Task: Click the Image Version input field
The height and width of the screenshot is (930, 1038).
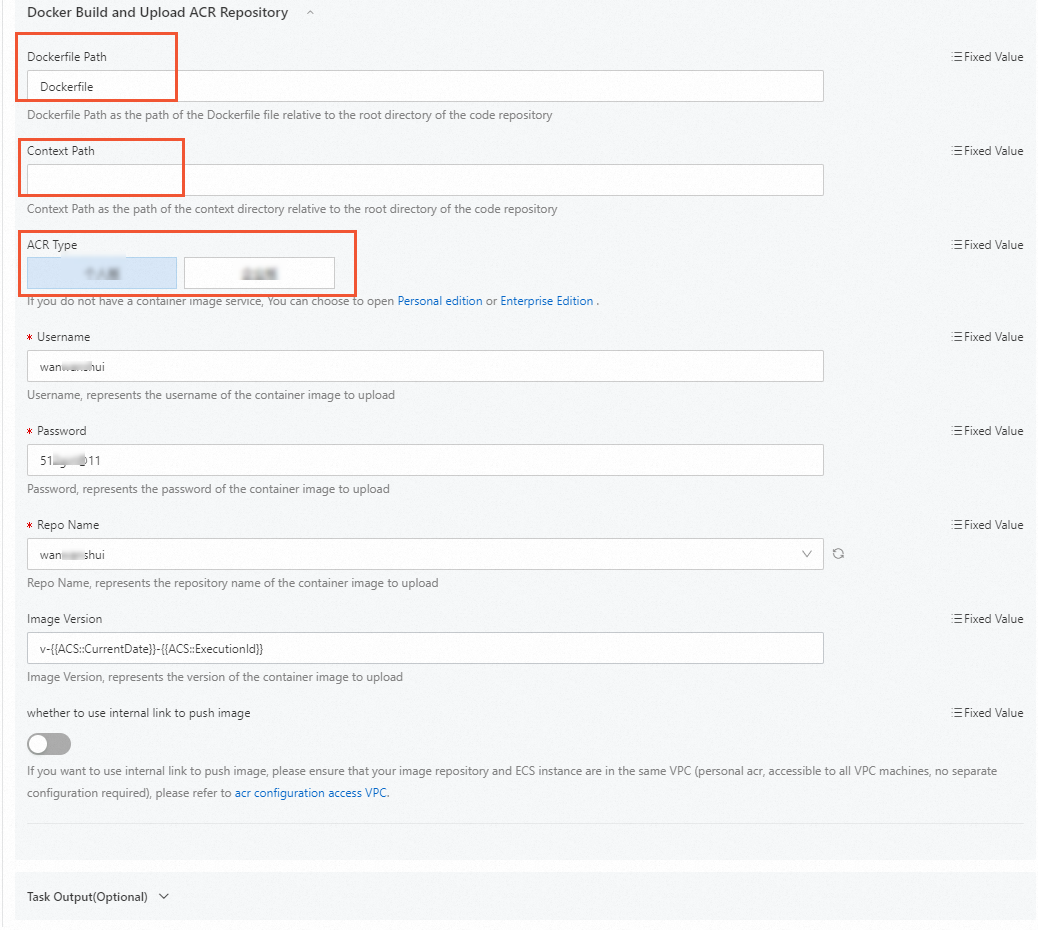Action: pos(424,648)
